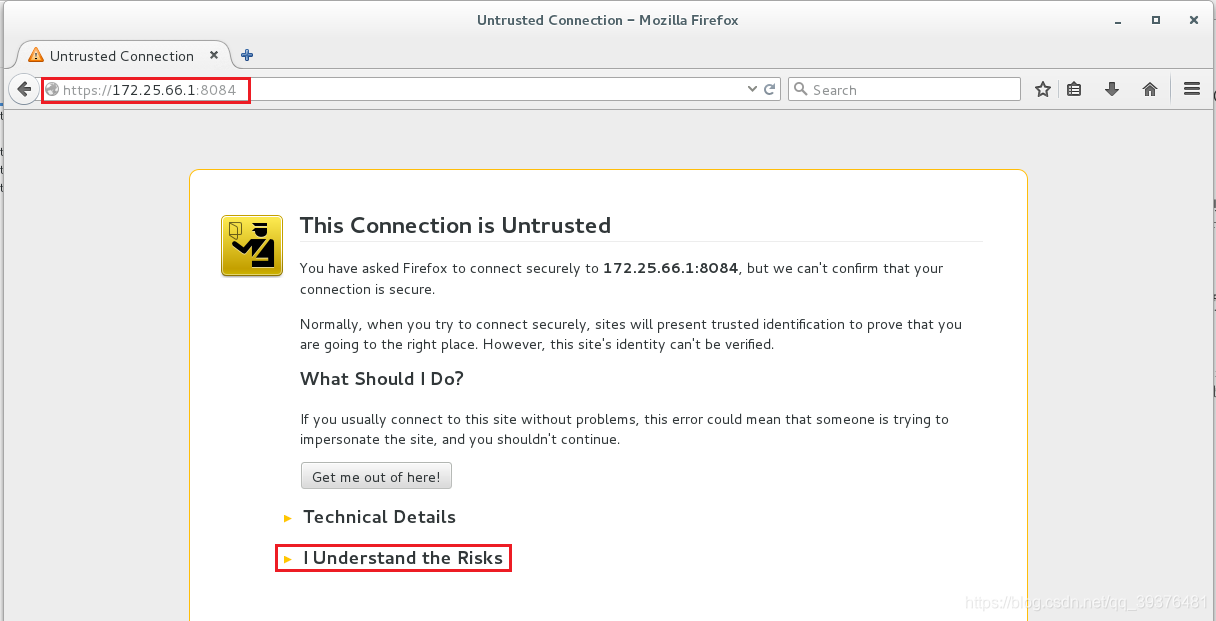Open a new tab with plus icon

tap(247, 55)
